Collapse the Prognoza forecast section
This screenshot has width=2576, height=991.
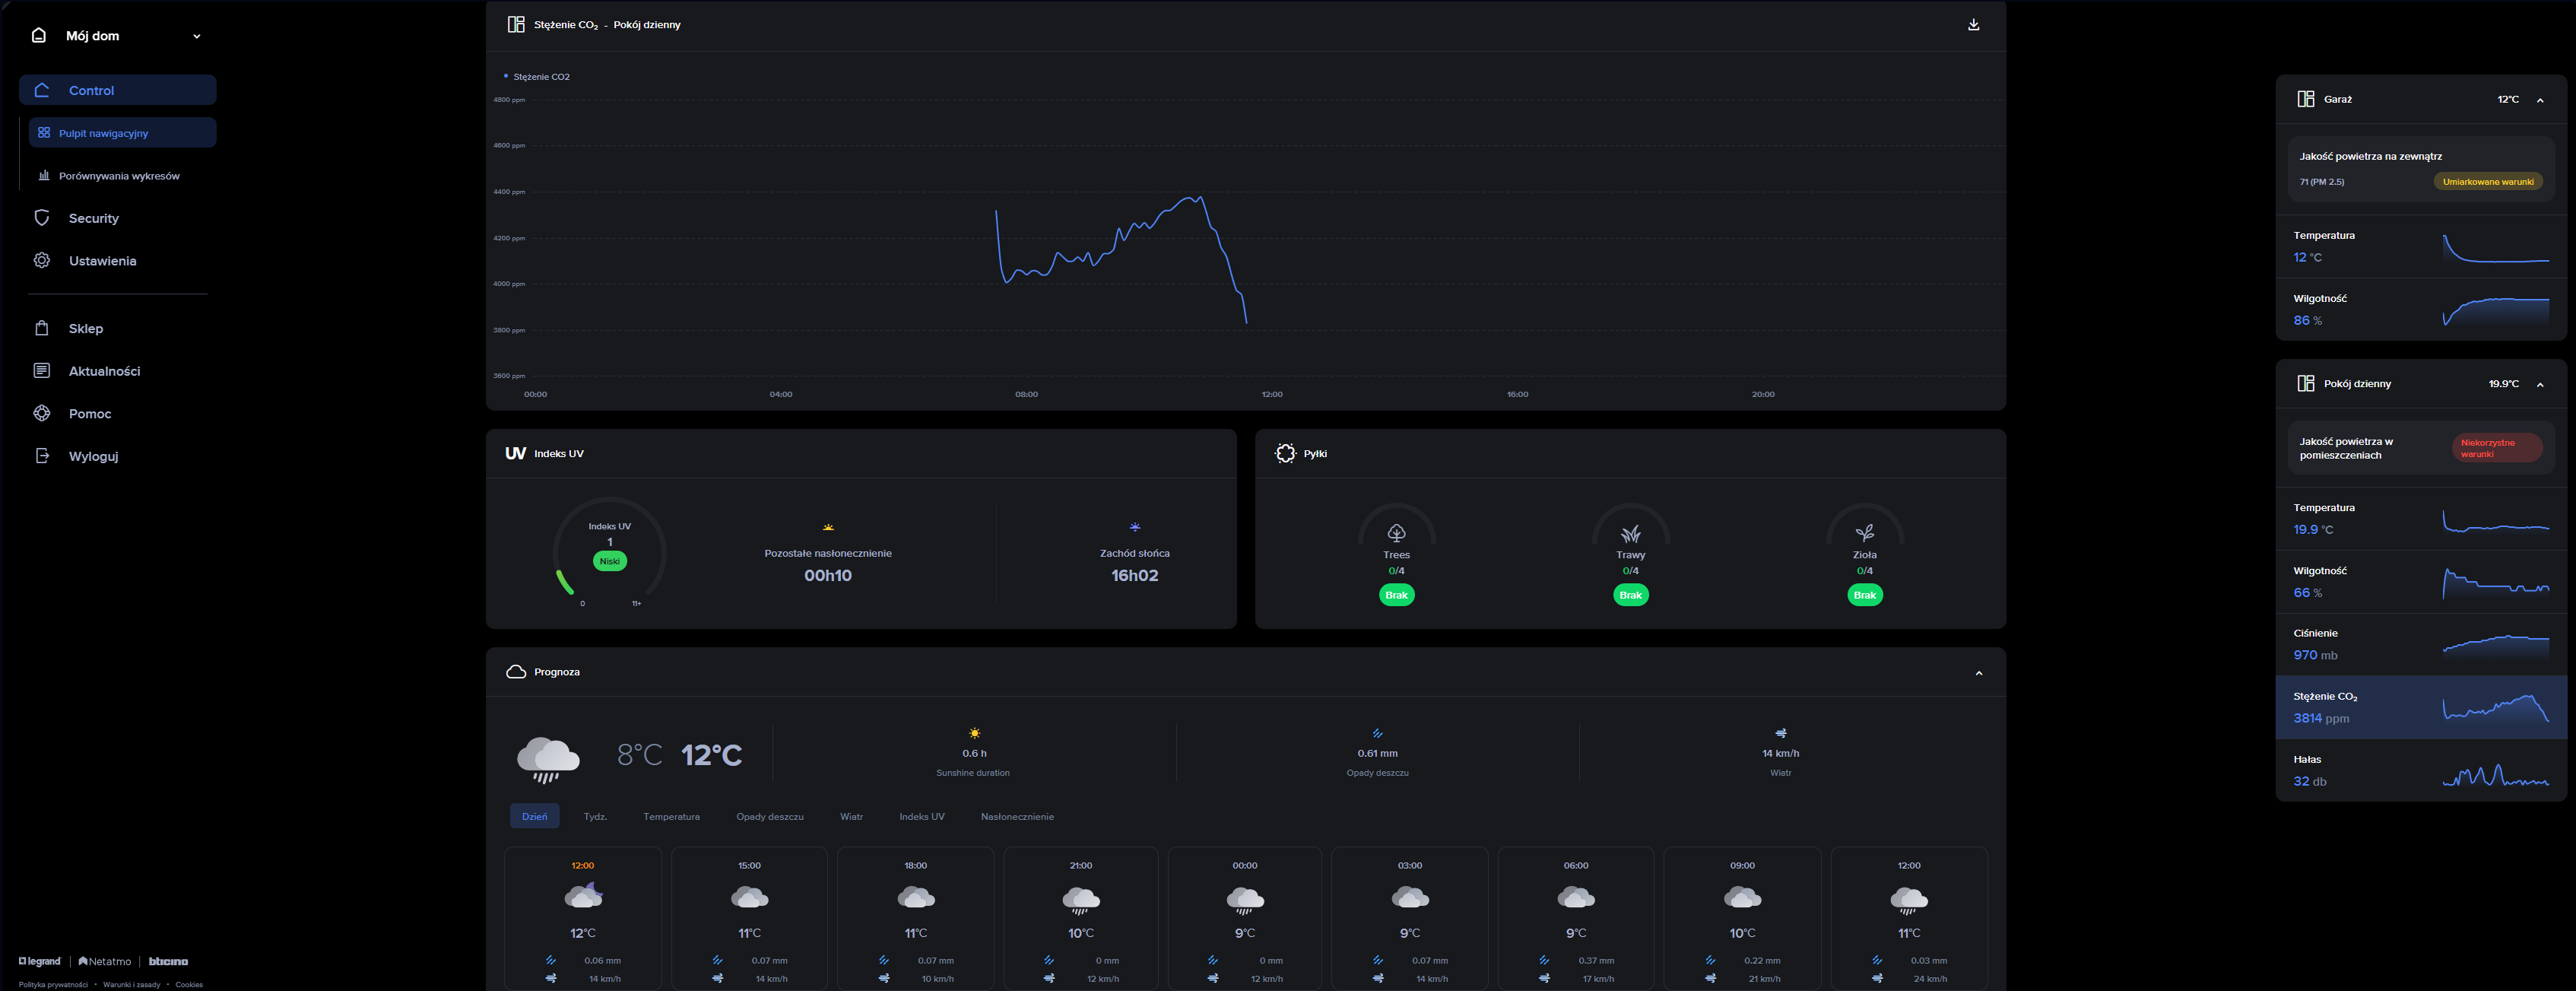tap(1978, 673)
